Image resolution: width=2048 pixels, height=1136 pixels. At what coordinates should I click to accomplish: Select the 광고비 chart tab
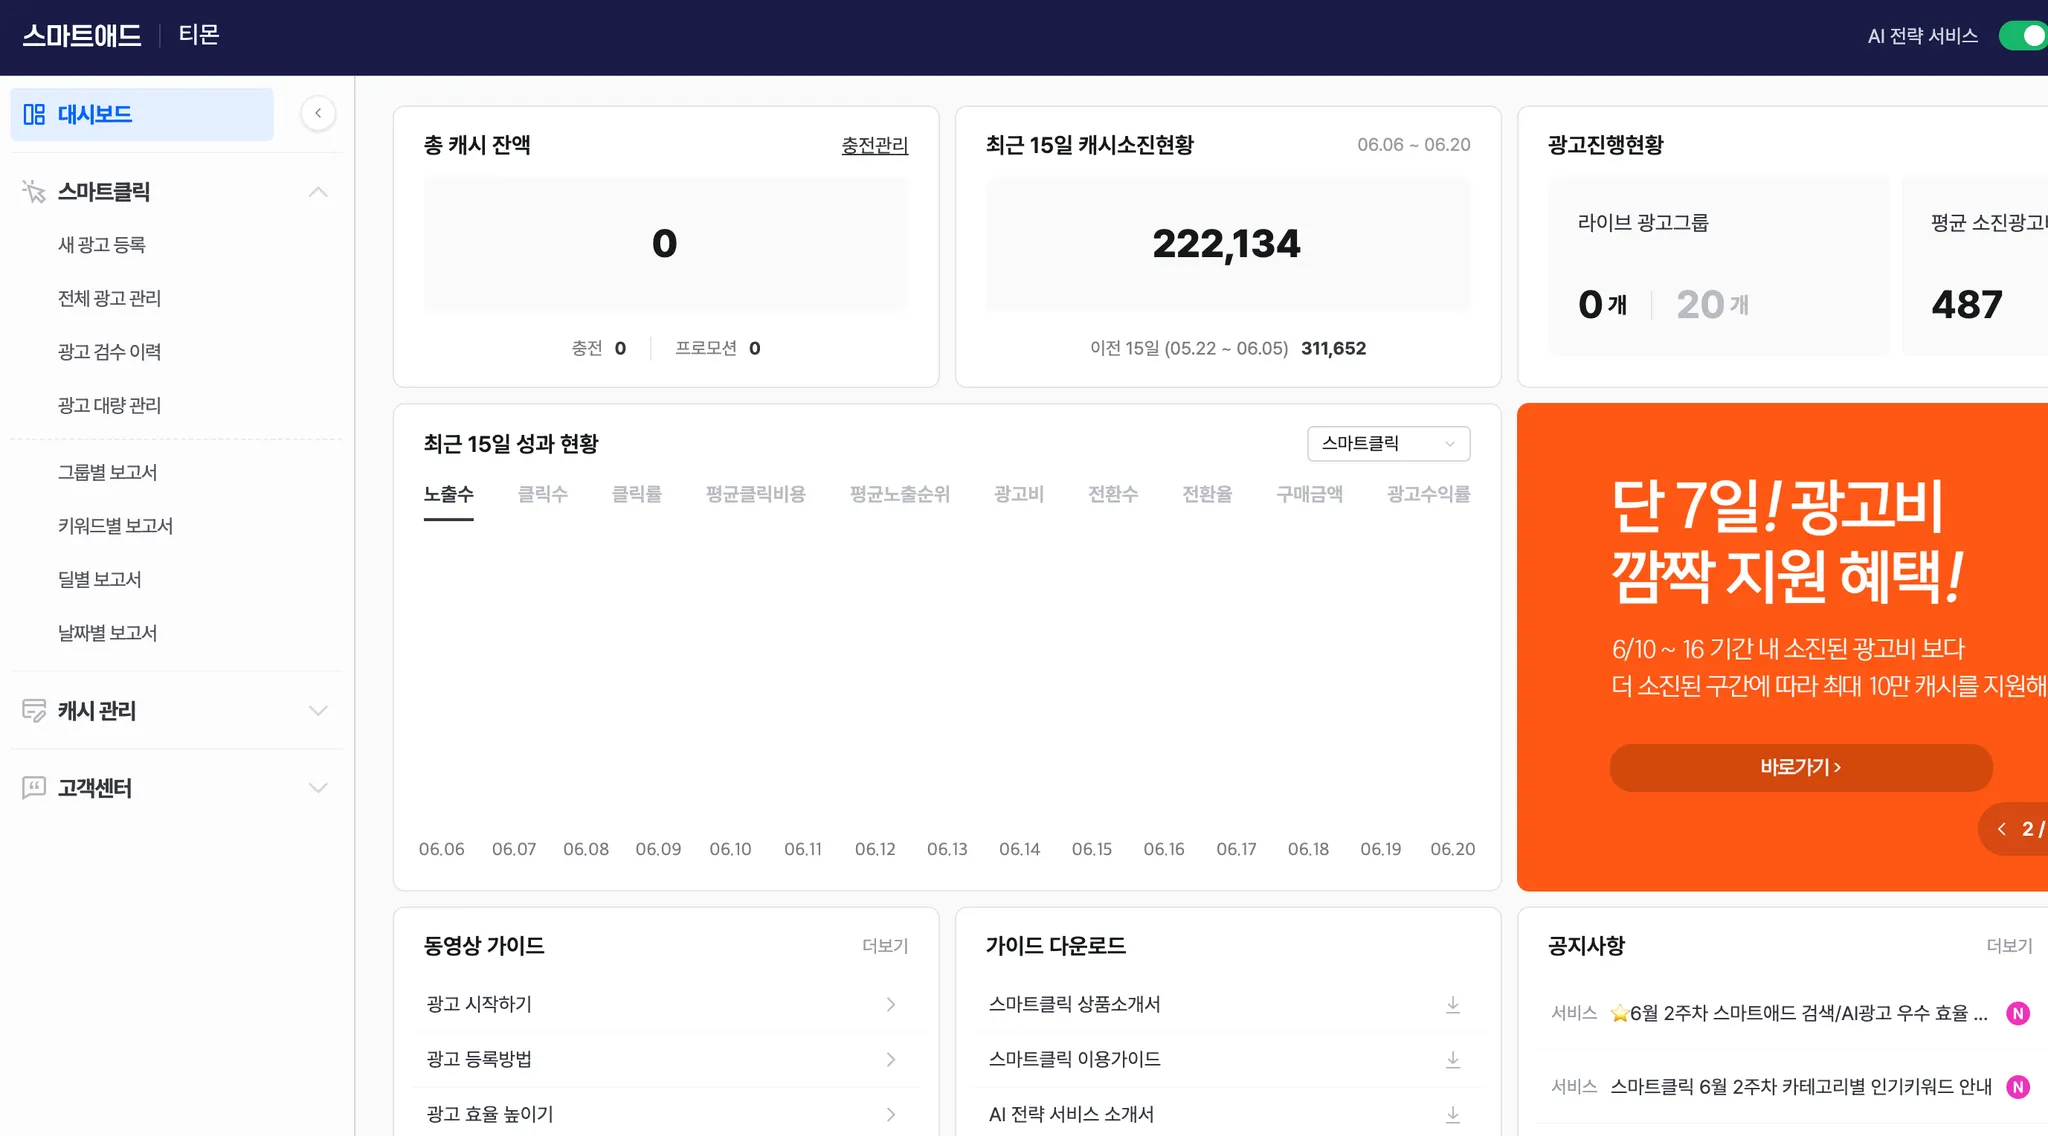(x=1018, y=494)
